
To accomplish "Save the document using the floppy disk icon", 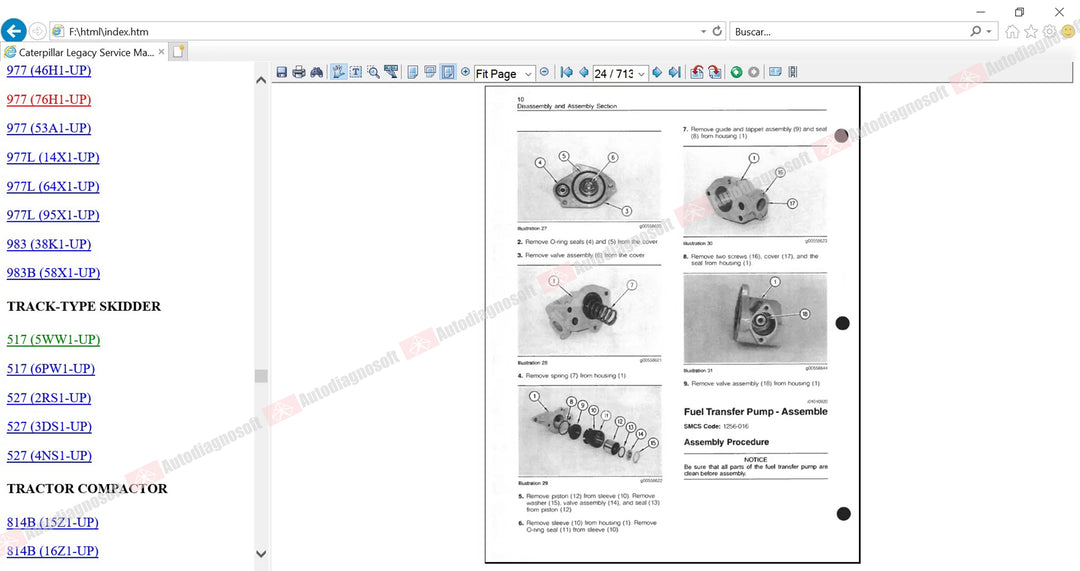I will click(282, 72).
